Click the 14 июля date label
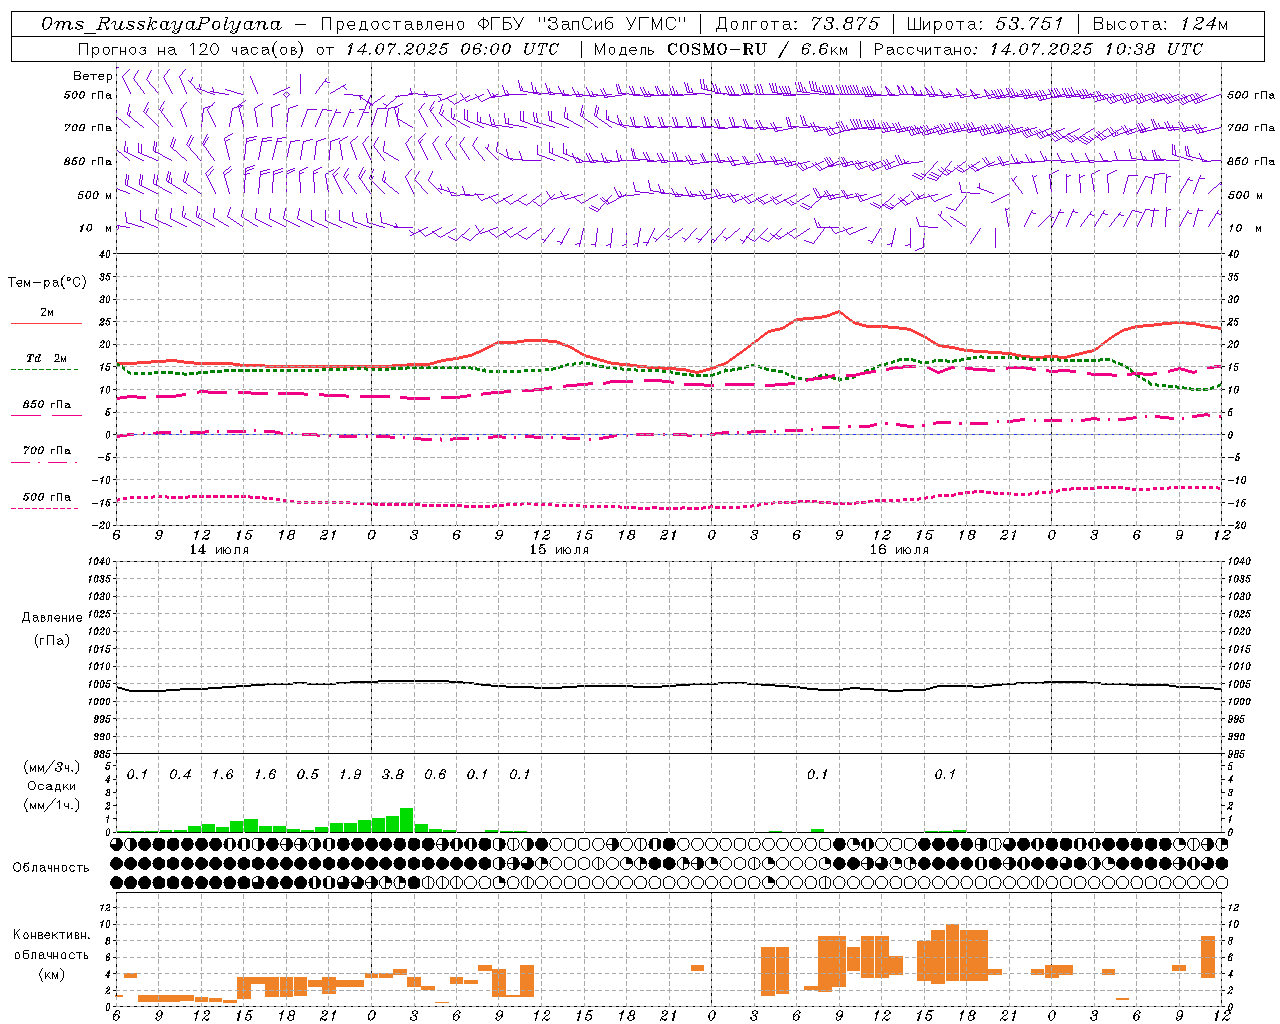The width and height of the screenshot is (1280, 1024). coord(219,549)
